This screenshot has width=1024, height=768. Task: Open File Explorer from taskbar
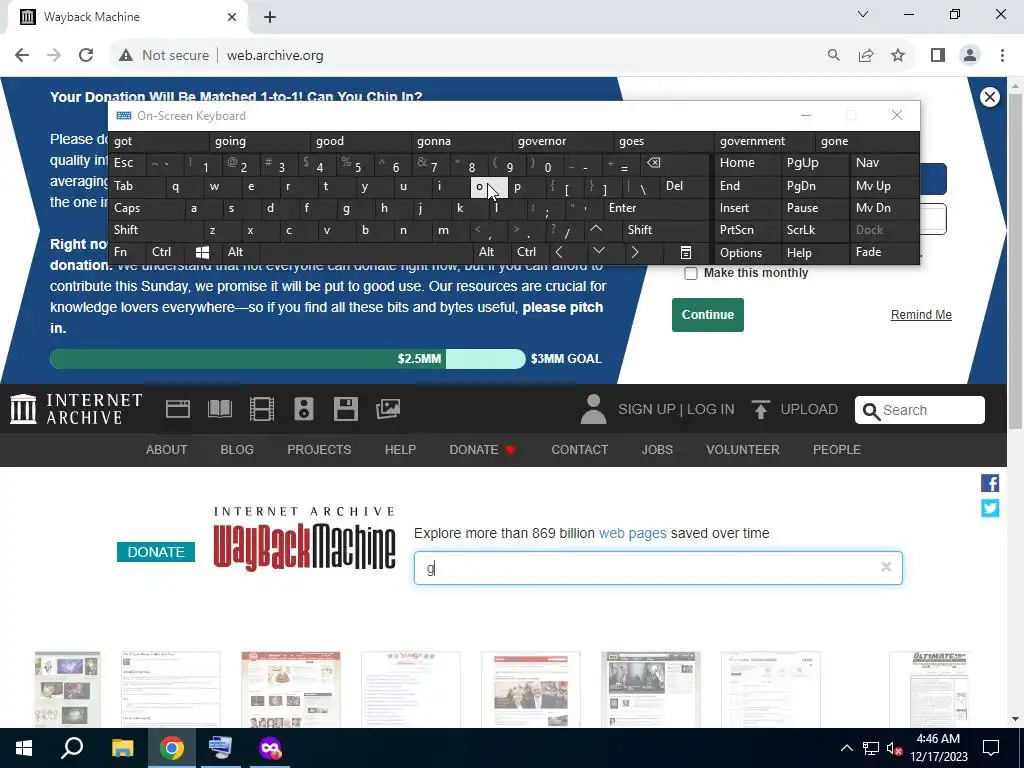pos(122,748)
